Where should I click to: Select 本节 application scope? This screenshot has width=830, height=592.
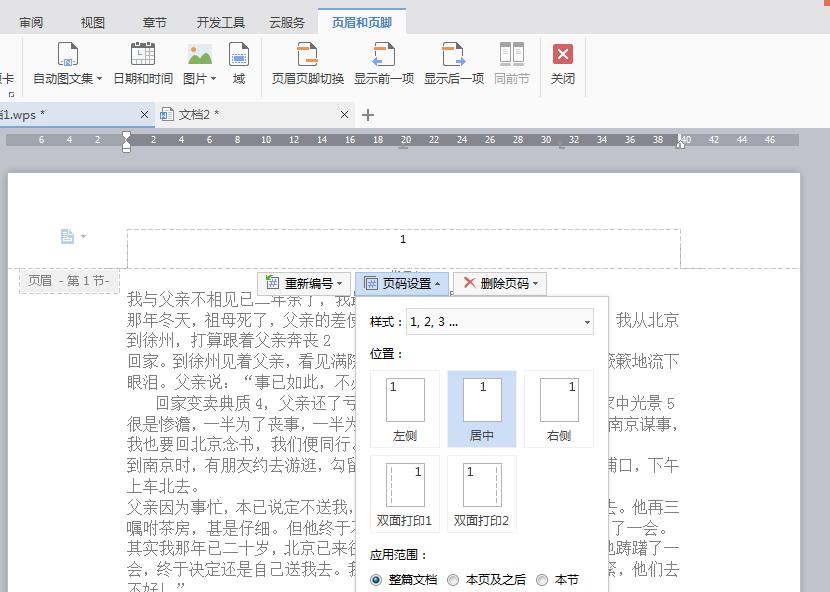point(542,579)
